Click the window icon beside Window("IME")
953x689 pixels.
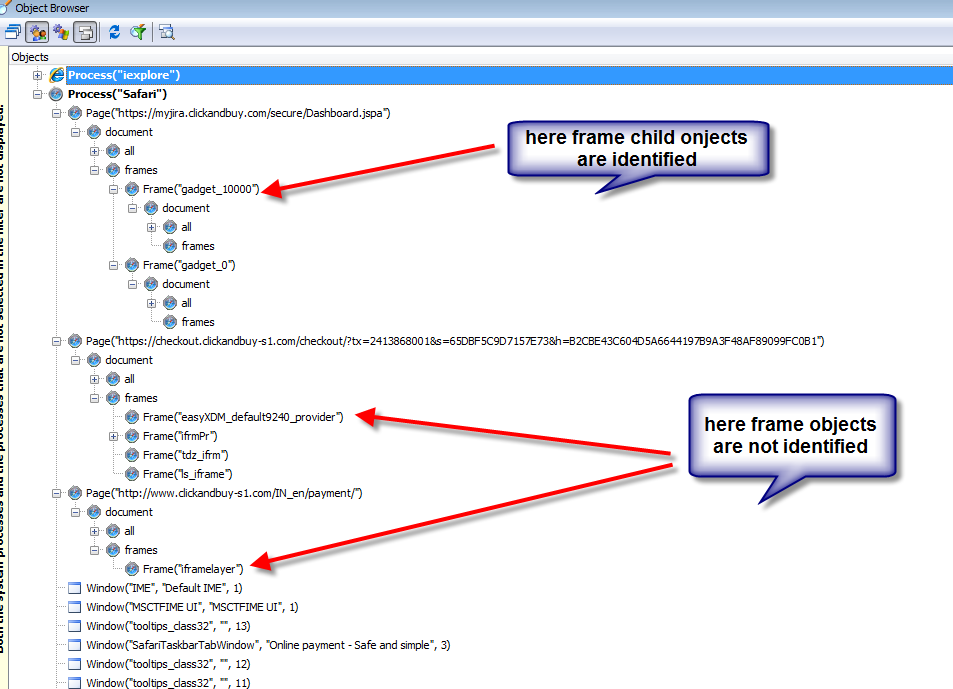pos(74,588)
